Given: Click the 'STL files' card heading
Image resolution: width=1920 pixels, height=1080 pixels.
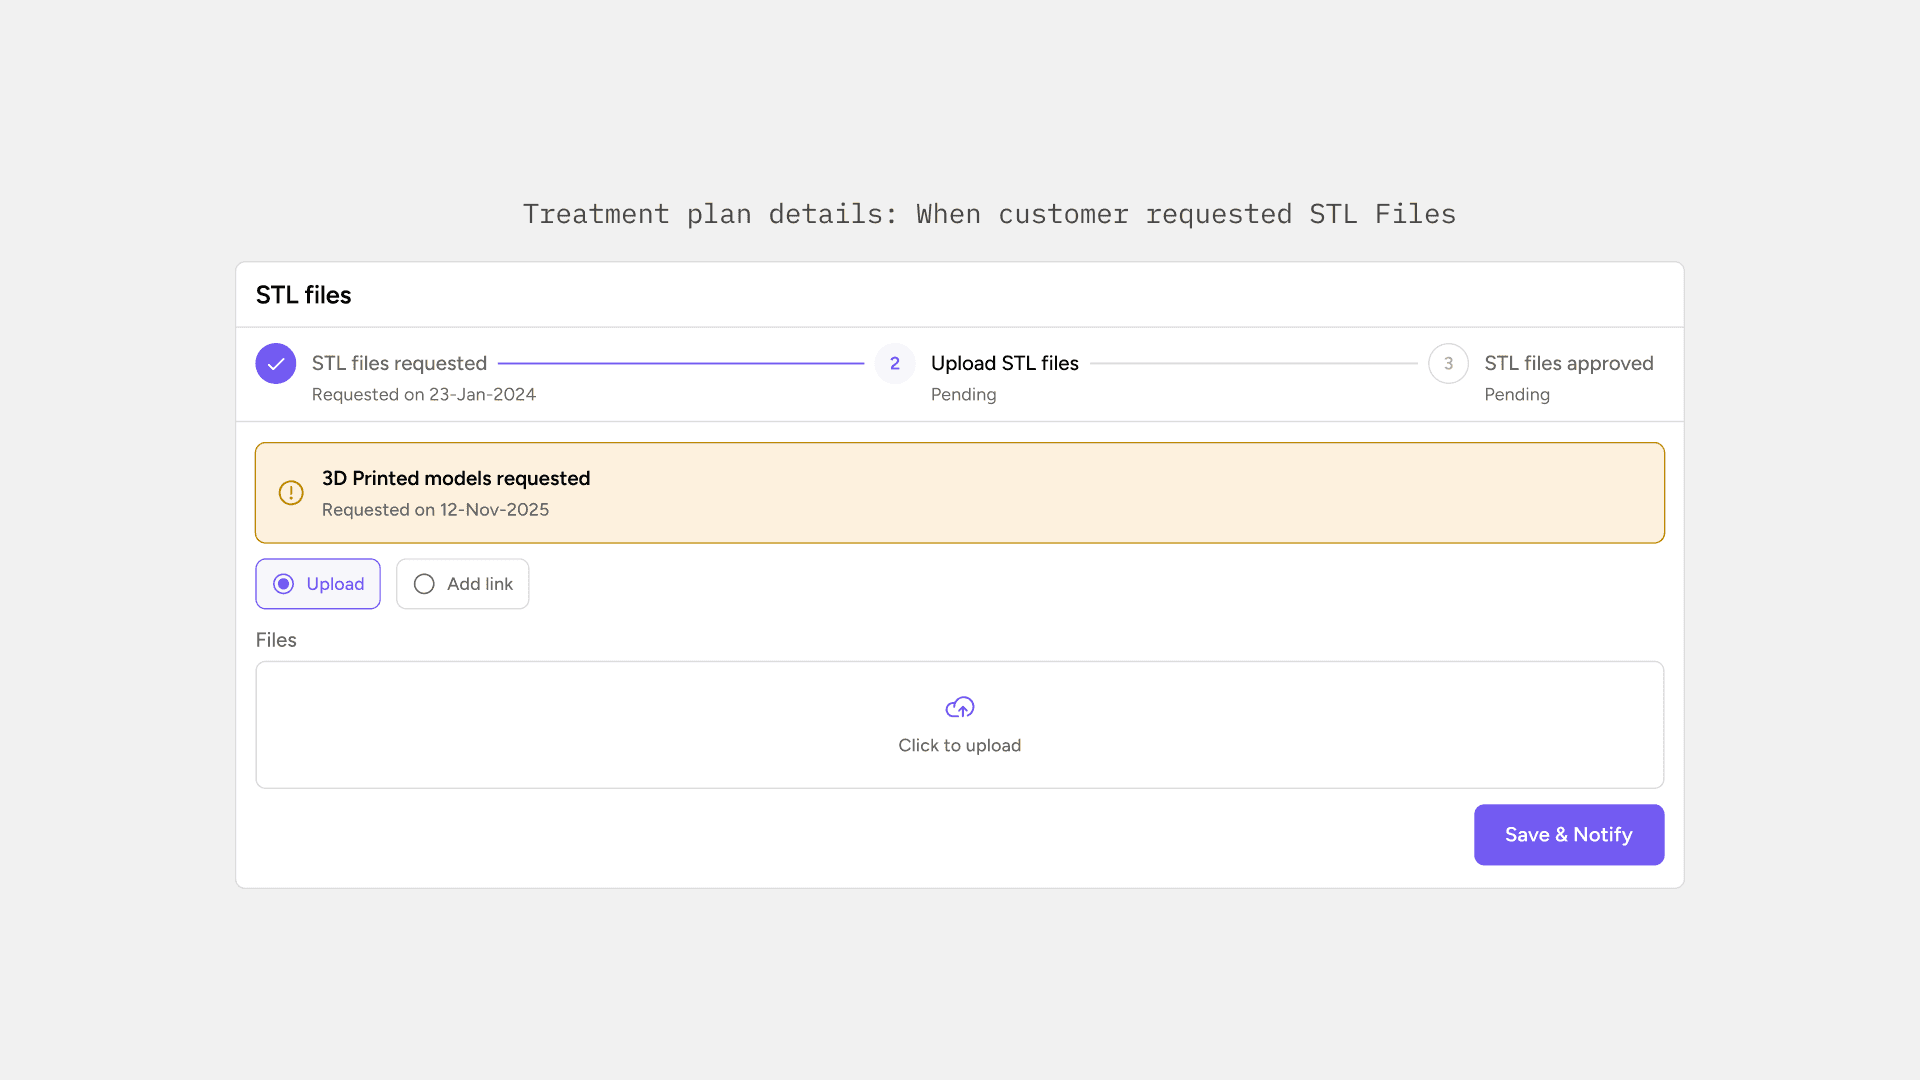Looking at the screenshot, I should coord(303,296).
